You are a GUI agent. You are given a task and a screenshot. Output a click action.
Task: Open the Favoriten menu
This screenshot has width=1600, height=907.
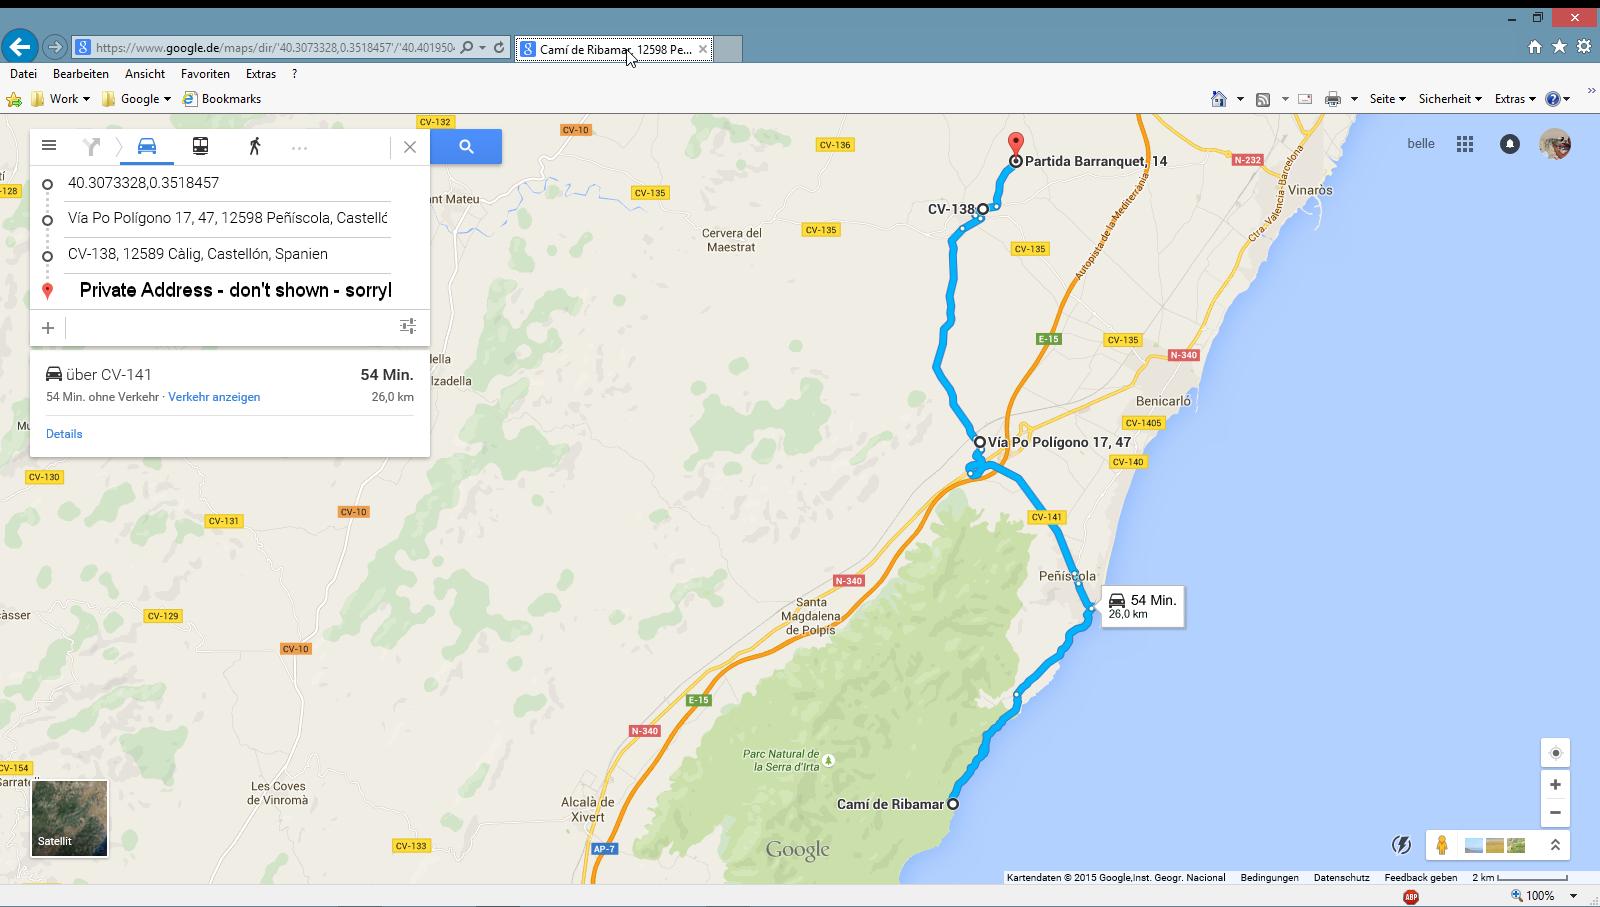point(205,74)
